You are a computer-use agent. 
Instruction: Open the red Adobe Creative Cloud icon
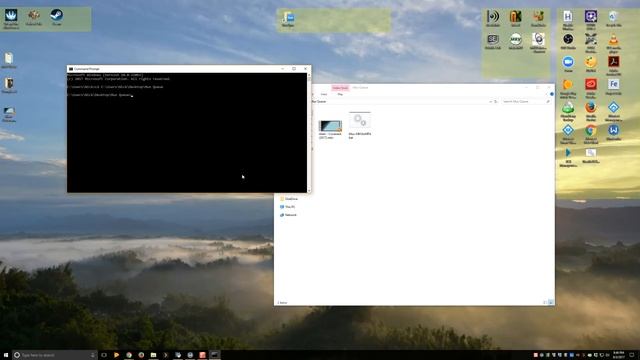(x=591, y=88)
